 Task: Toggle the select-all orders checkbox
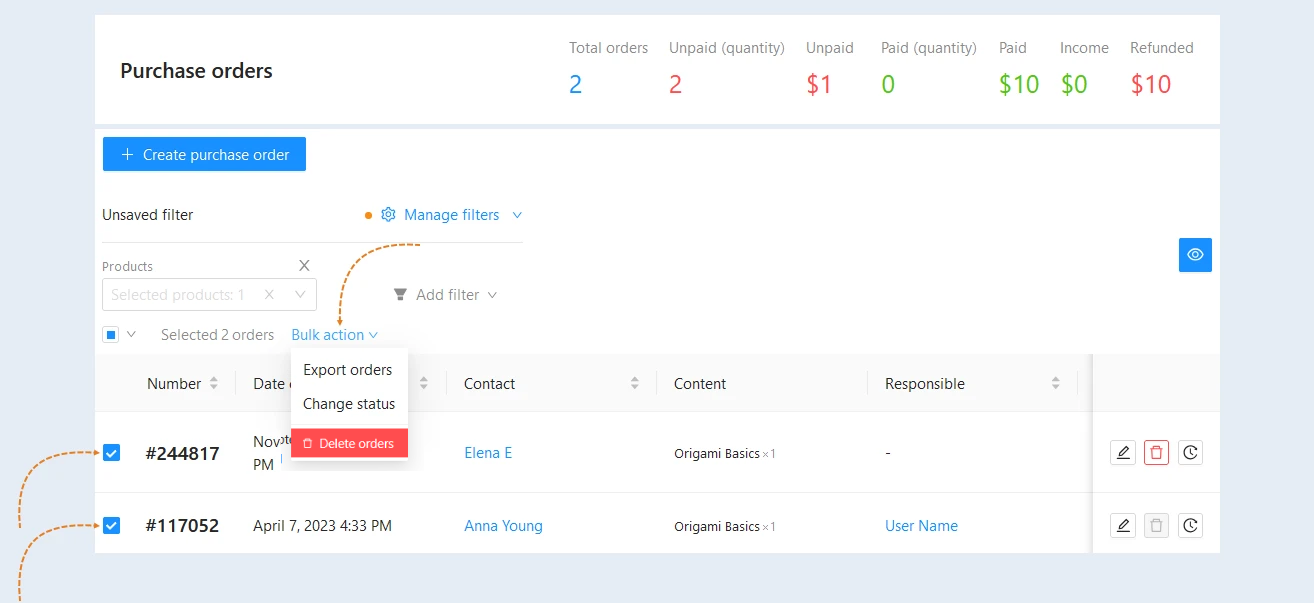111,335
